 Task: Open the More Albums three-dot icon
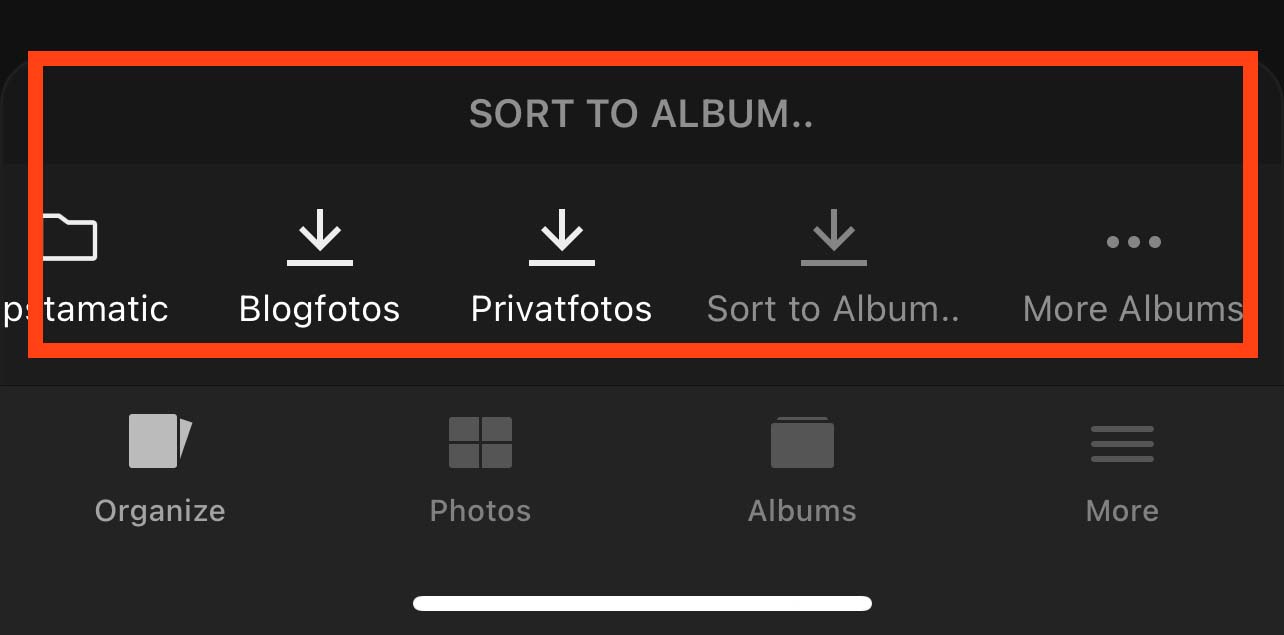(x=1133, y=241)
